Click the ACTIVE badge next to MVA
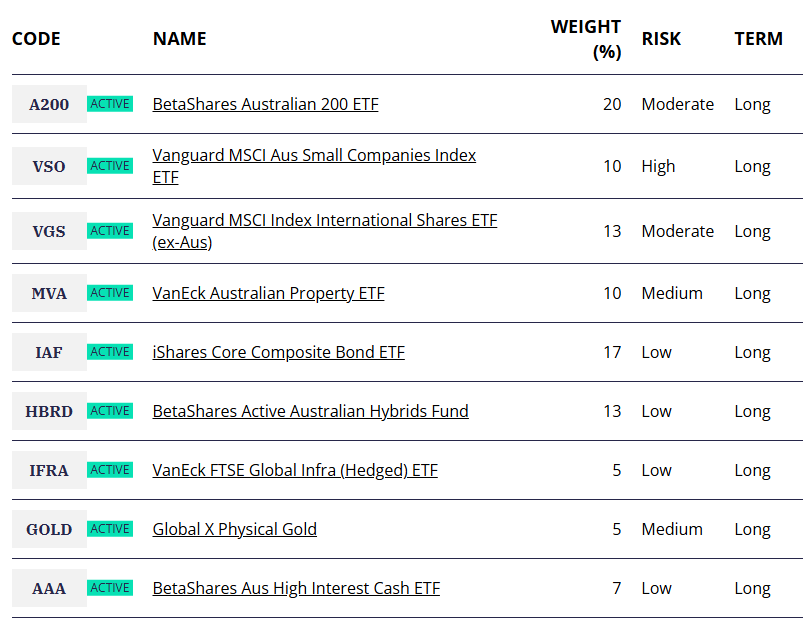 click(110, 293)
